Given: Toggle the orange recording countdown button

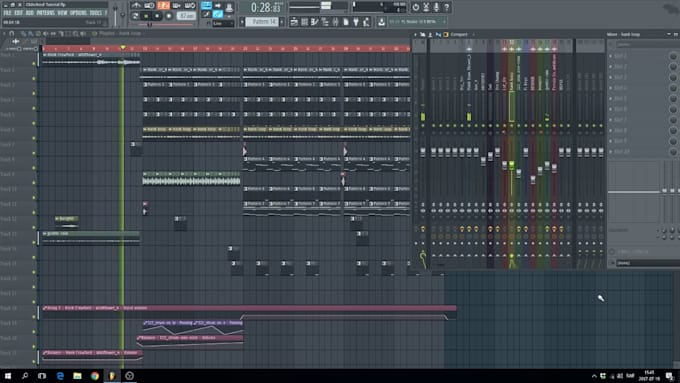Looking at the screenshot, I should (163, 6).
